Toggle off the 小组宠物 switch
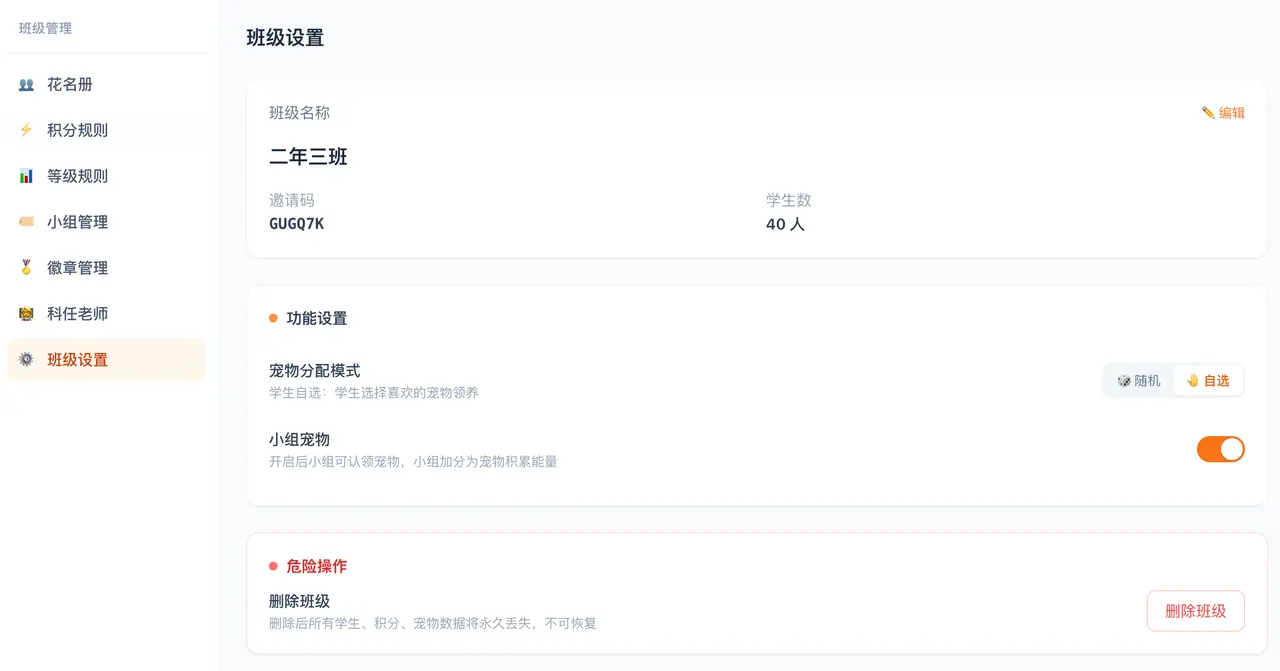 [x=1220, y=449]
